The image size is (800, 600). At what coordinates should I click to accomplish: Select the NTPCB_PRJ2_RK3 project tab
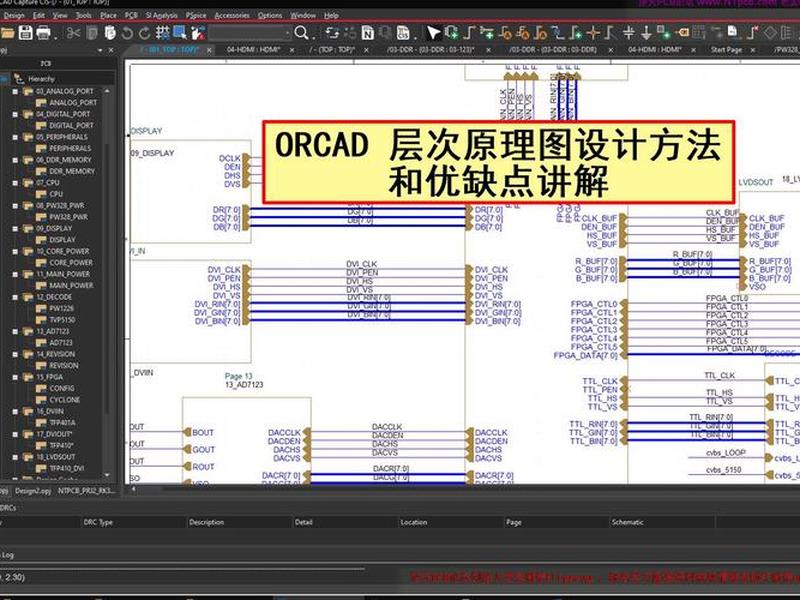(x=87, y=491)
